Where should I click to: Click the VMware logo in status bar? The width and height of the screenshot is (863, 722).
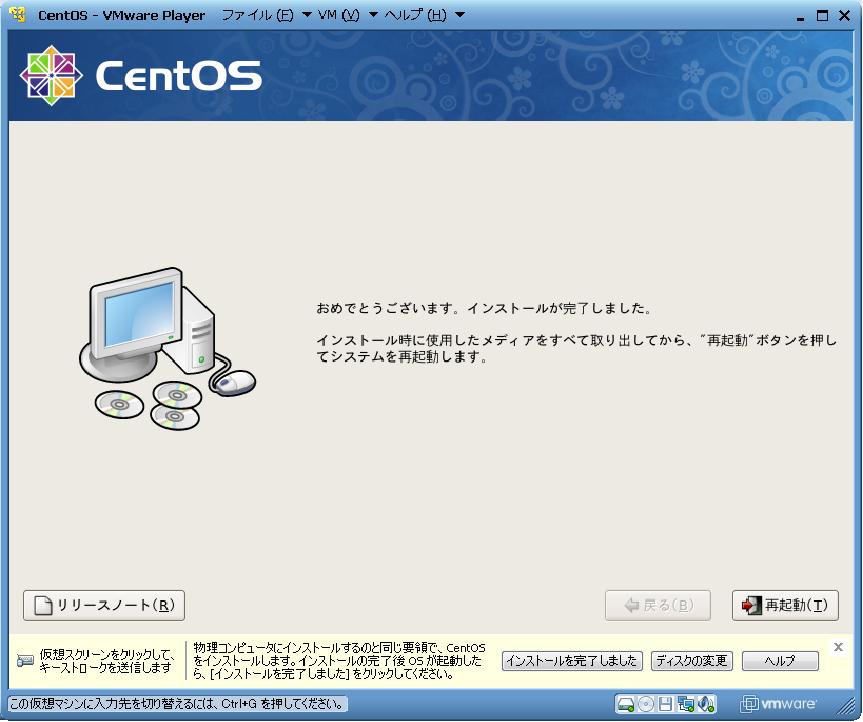(779, 703)
